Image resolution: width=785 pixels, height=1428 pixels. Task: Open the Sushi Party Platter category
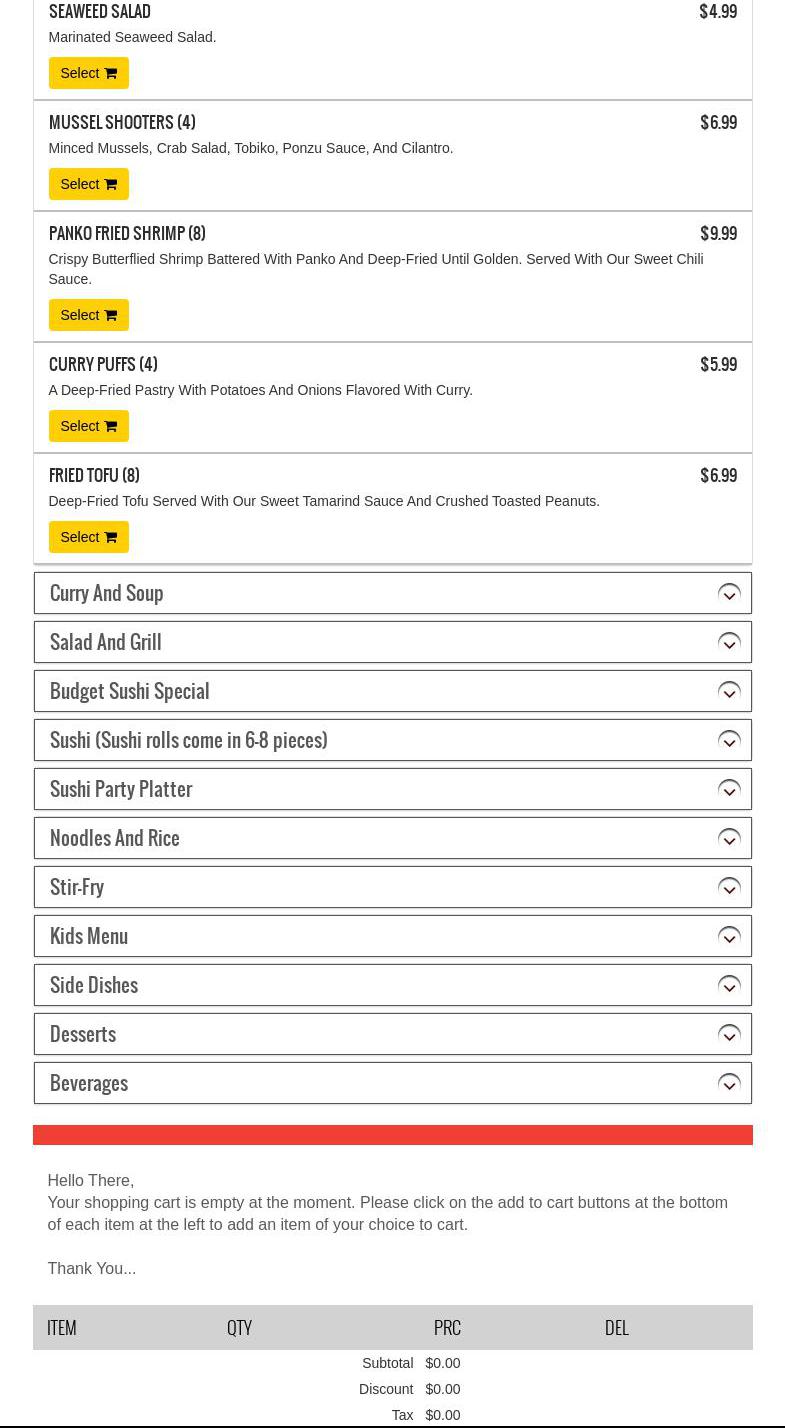coord(392,789)
